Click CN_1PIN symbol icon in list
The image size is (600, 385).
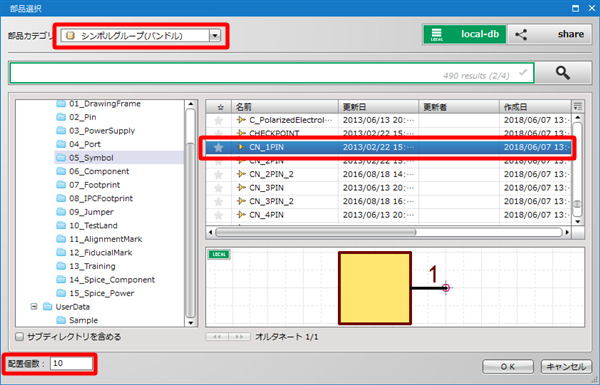(x=241, y=147)
